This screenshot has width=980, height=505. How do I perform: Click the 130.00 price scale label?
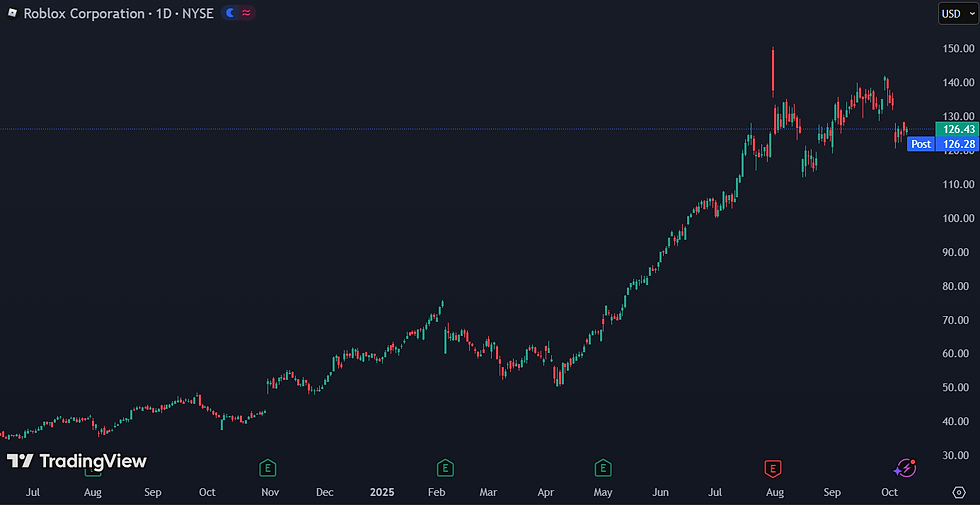[959, 116]
